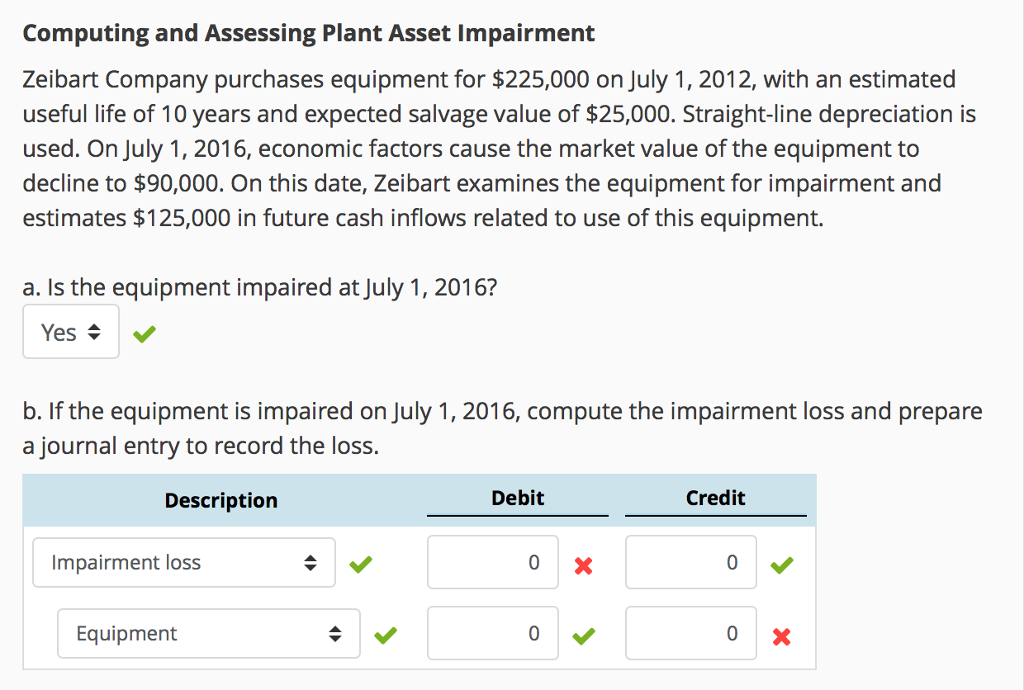Click the Description column header

click(221, 500)
